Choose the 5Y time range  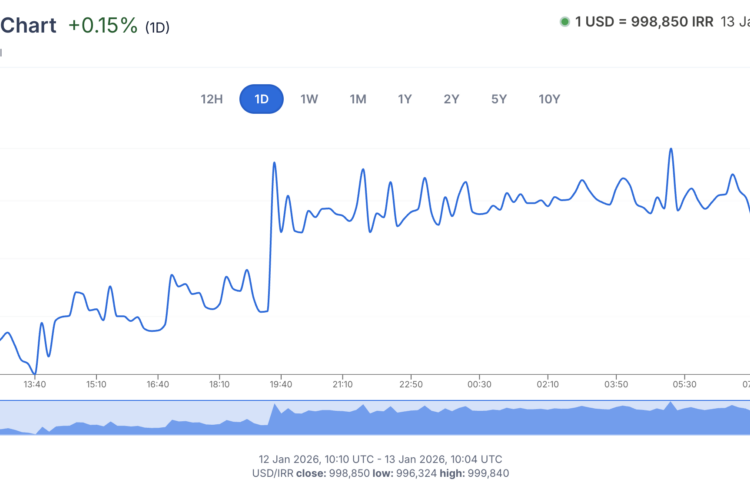(499, 99)
